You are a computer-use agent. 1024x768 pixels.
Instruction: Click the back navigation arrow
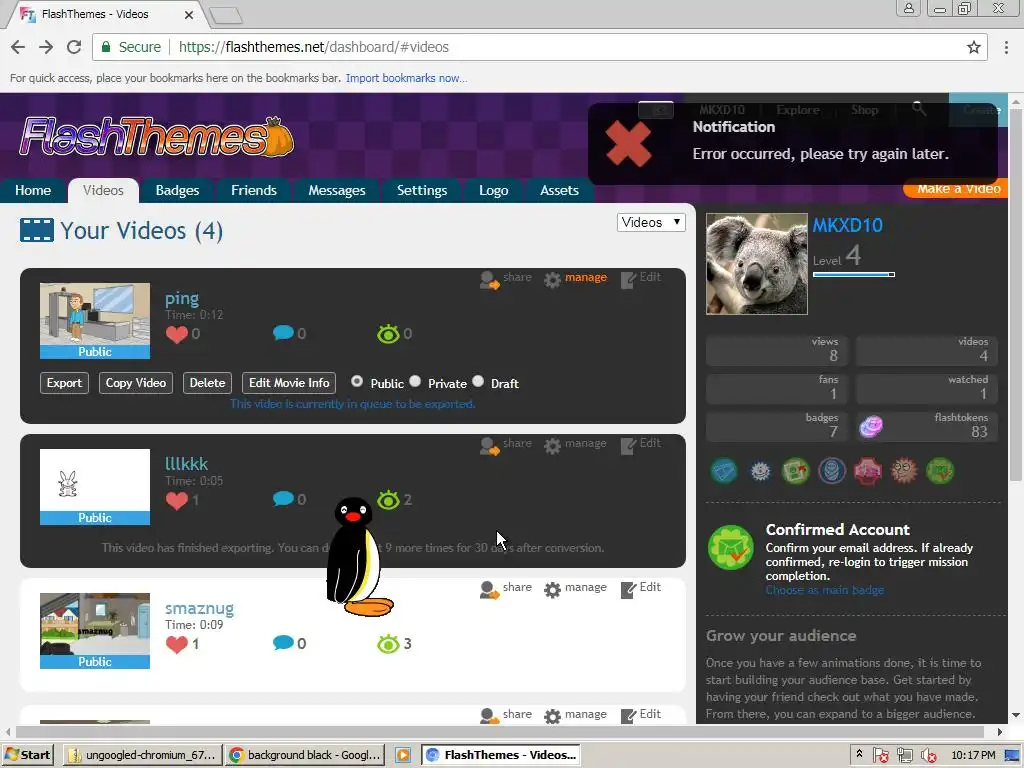pyautogui.click(x=18, y=47)
